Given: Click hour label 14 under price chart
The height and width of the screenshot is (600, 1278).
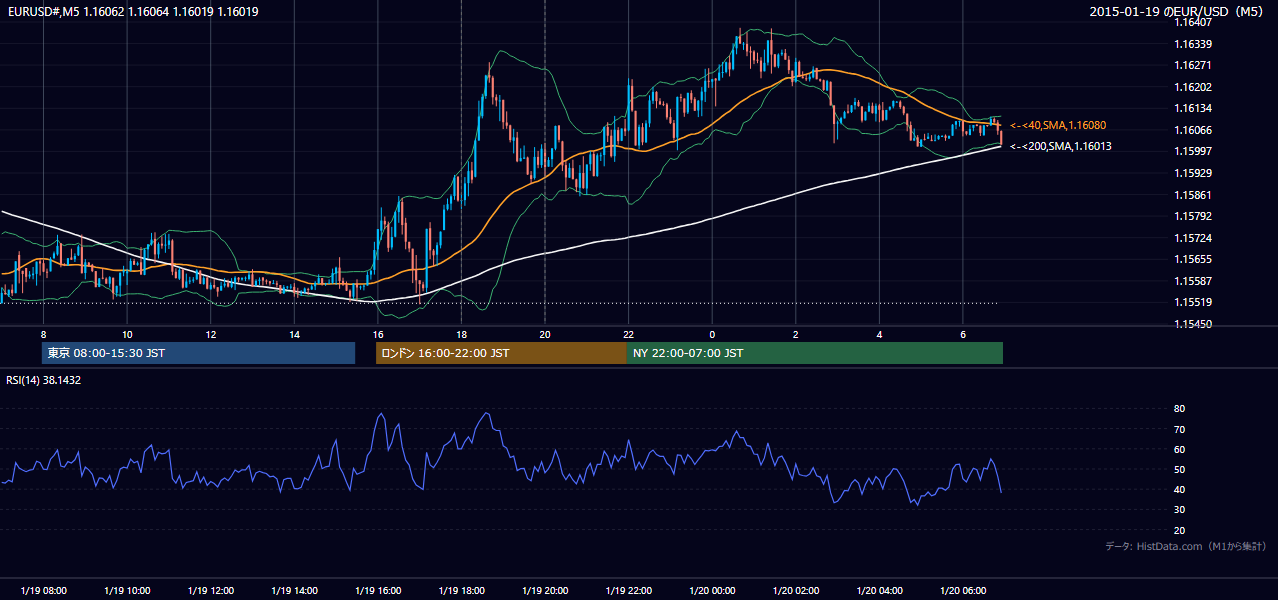Looking at the screenshot, I should [294, 333].
